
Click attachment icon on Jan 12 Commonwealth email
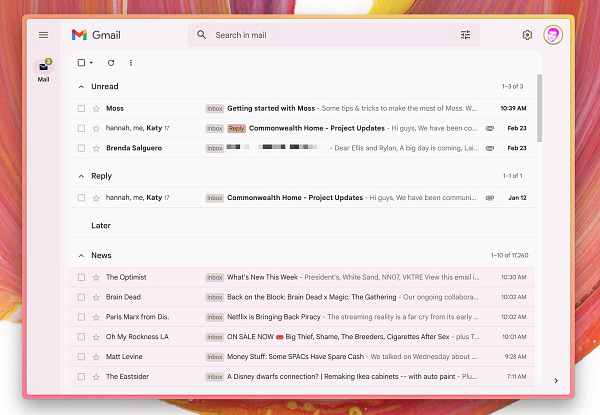[489, 198]
